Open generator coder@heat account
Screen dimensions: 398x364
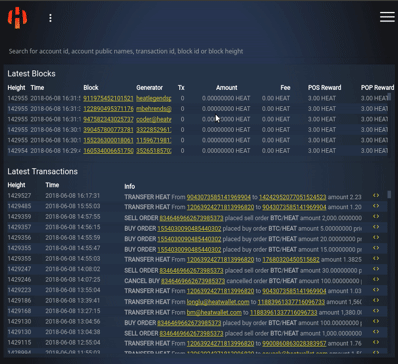pos(154,119)
